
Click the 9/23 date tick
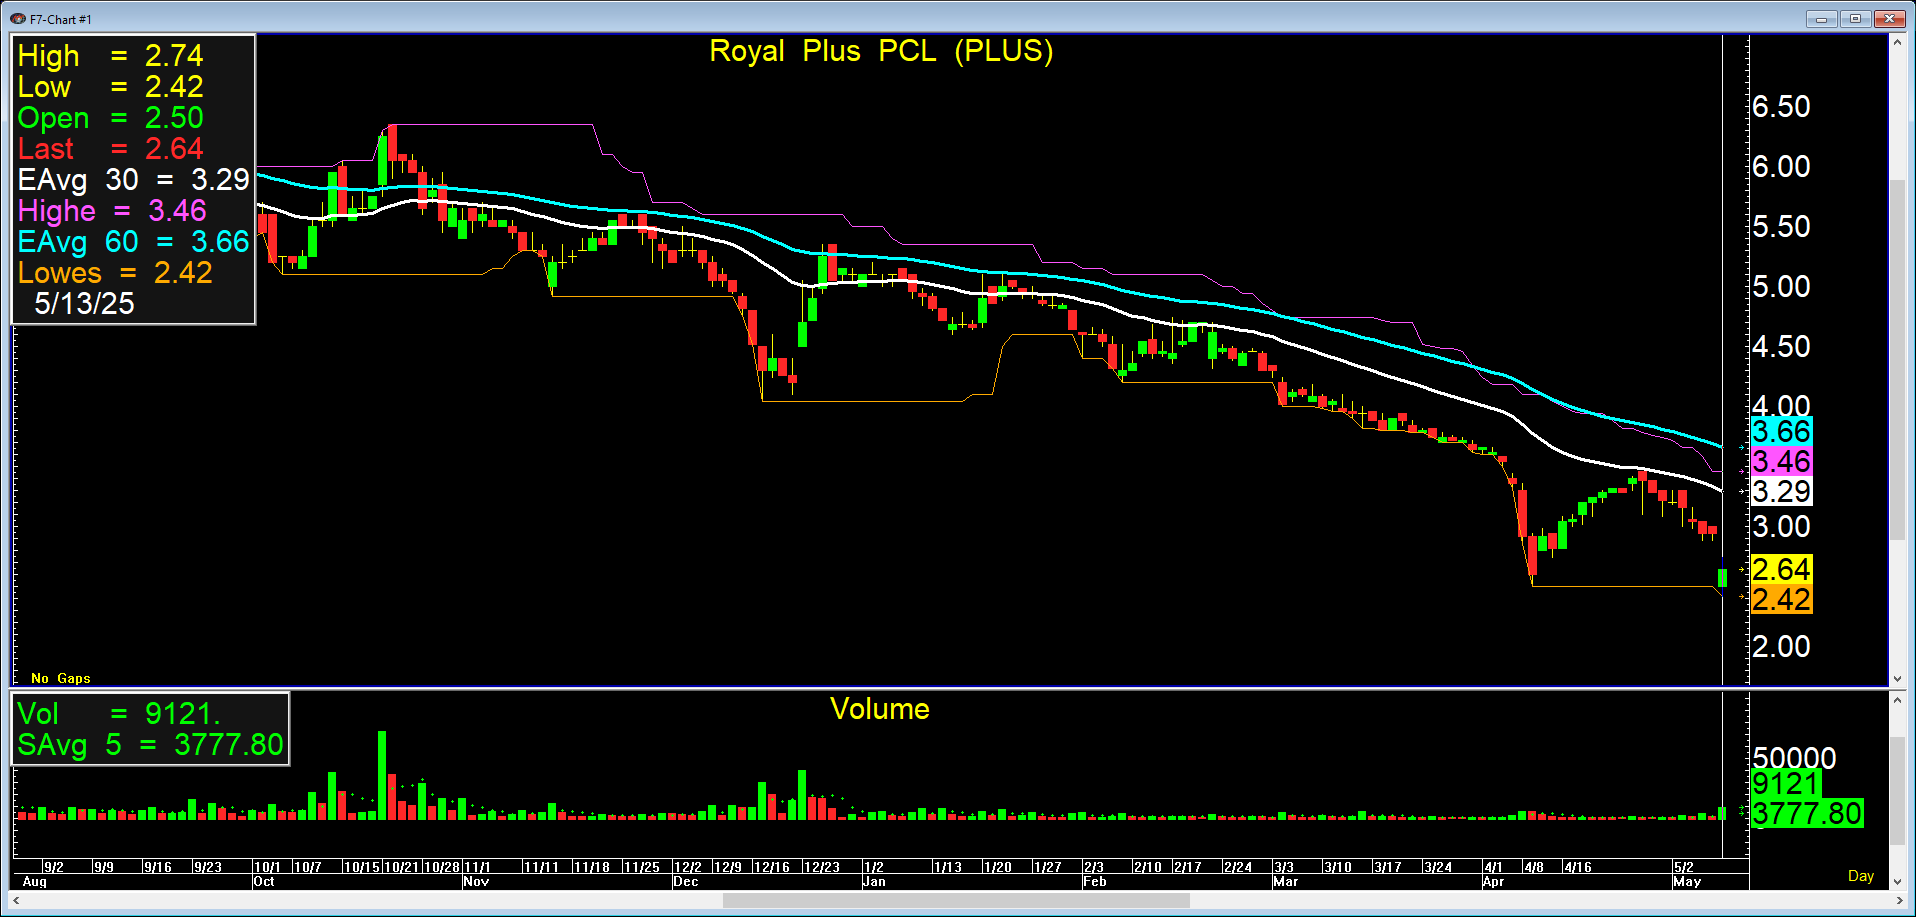(208, 867)
